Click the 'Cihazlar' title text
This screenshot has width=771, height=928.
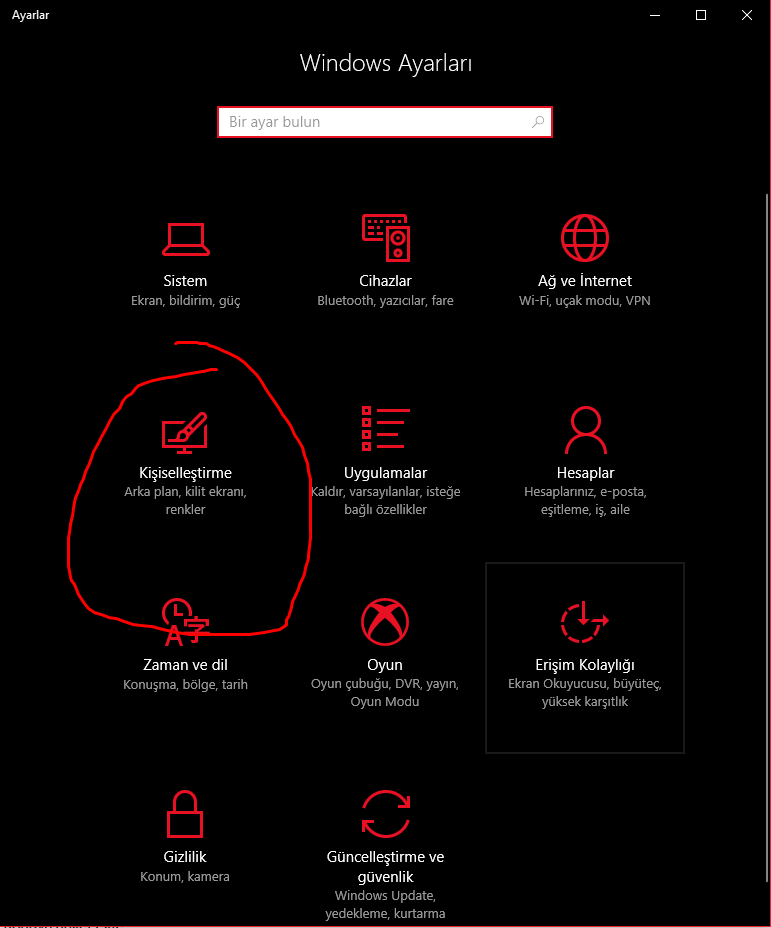point(385,281)
